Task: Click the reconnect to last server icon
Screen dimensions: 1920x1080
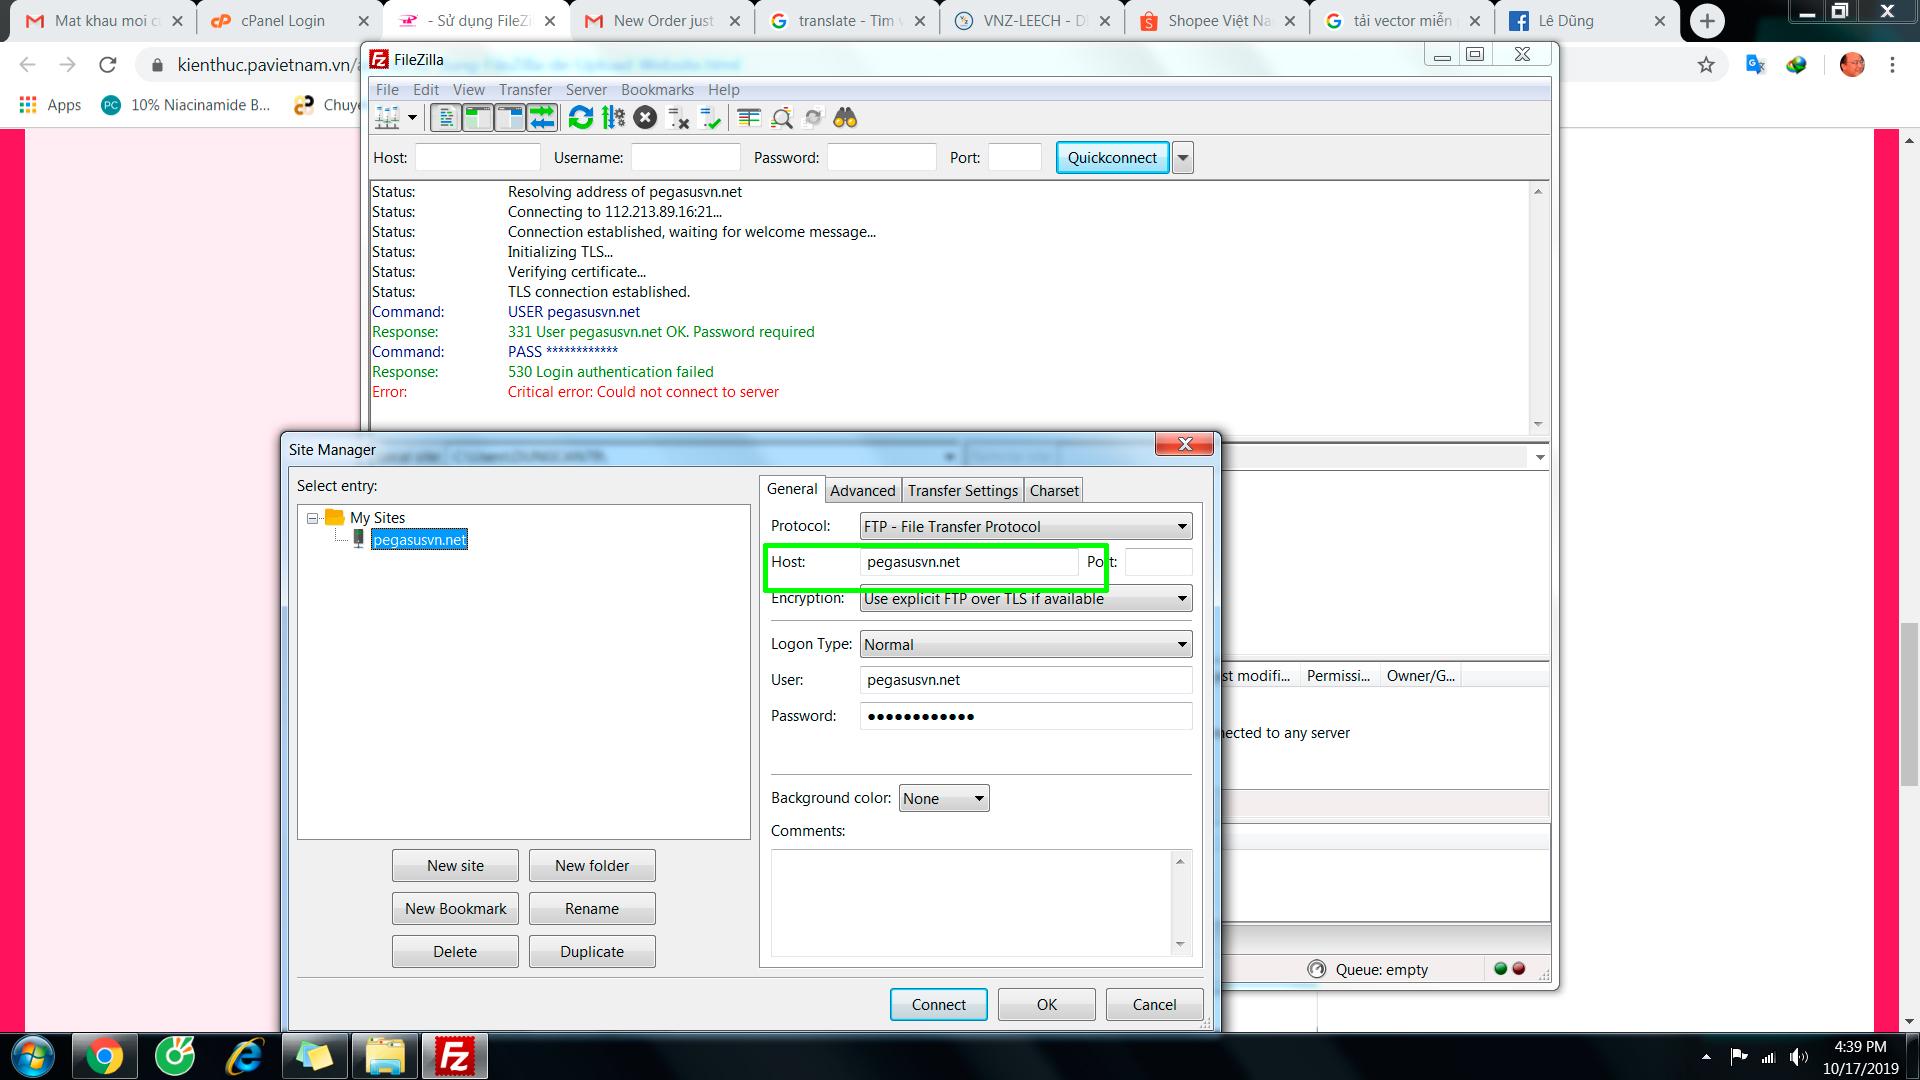Action: (710, 118)
